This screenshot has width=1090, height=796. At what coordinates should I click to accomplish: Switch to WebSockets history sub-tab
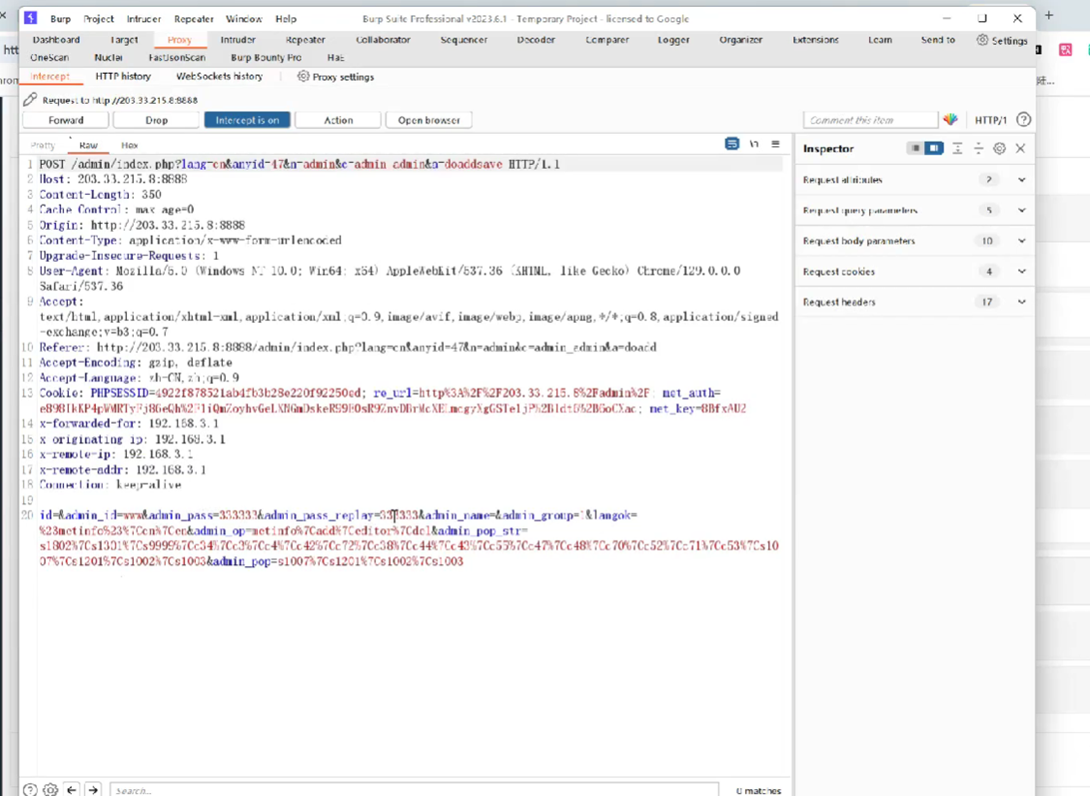click(220, 76)
